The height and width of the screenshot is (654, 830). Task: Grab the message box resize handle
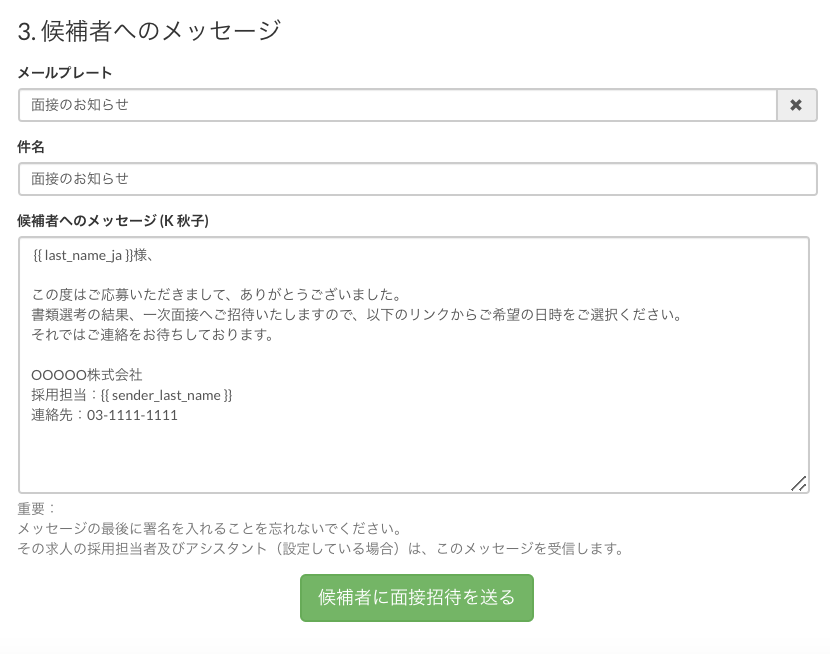pos(798,483)
